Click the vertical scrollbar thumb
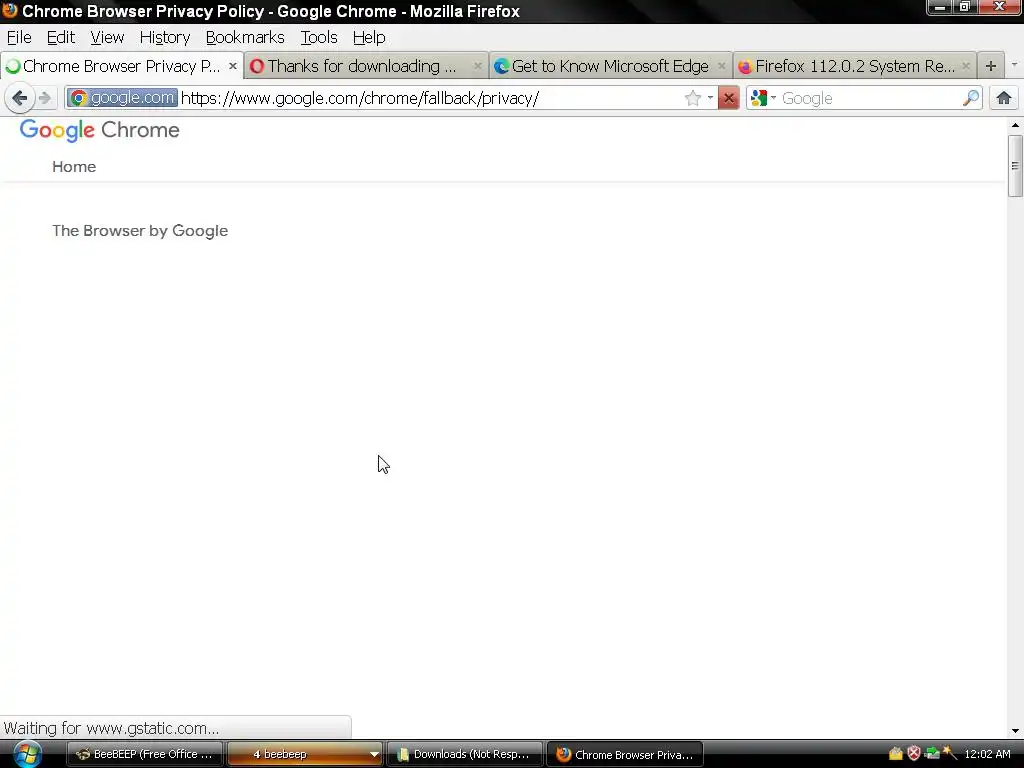Viewport: 1024px width, 768px height. (x=1015, y=165)
